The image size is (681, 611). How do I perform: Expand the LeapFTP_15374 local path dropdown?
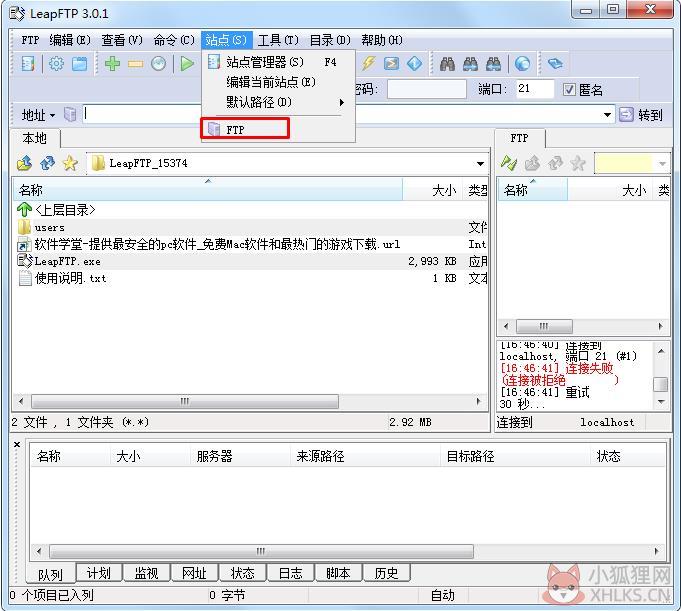(x=480, y=164)
